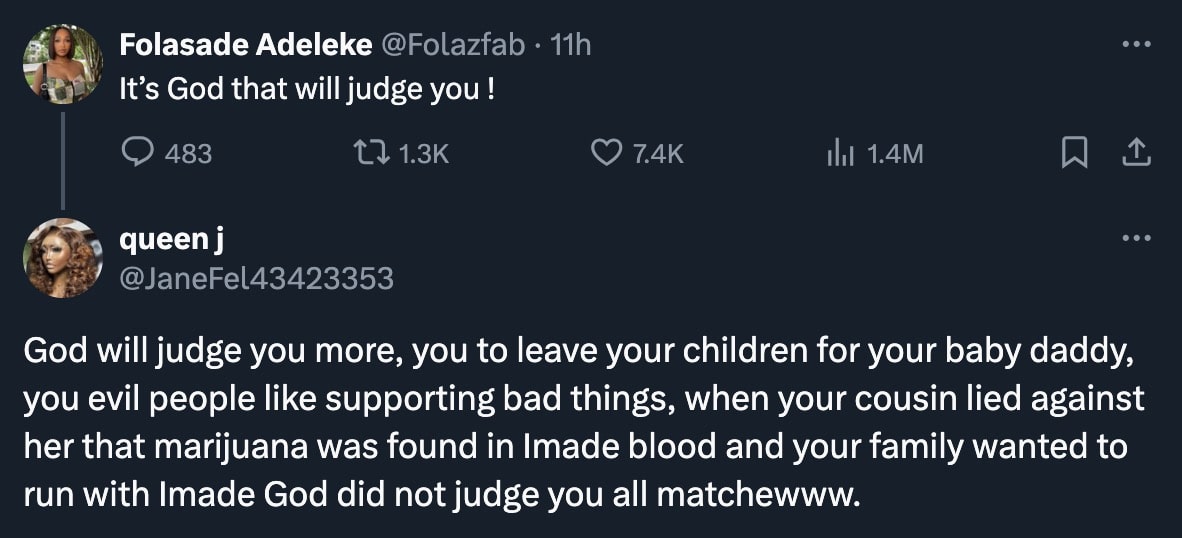Click the 1.4M views count
This screenshot has height=538, width=1182.
coord(893,154)
